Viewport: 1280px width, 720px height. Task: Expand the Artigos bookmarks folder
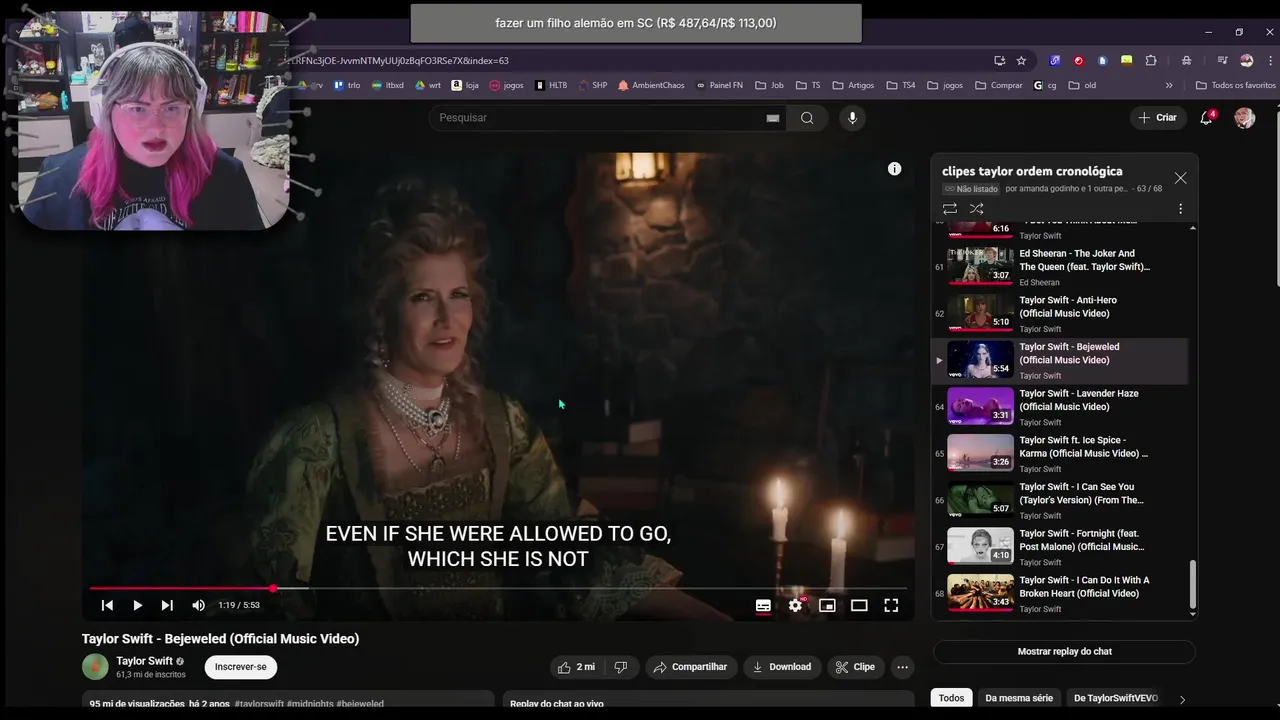[853, 86]
